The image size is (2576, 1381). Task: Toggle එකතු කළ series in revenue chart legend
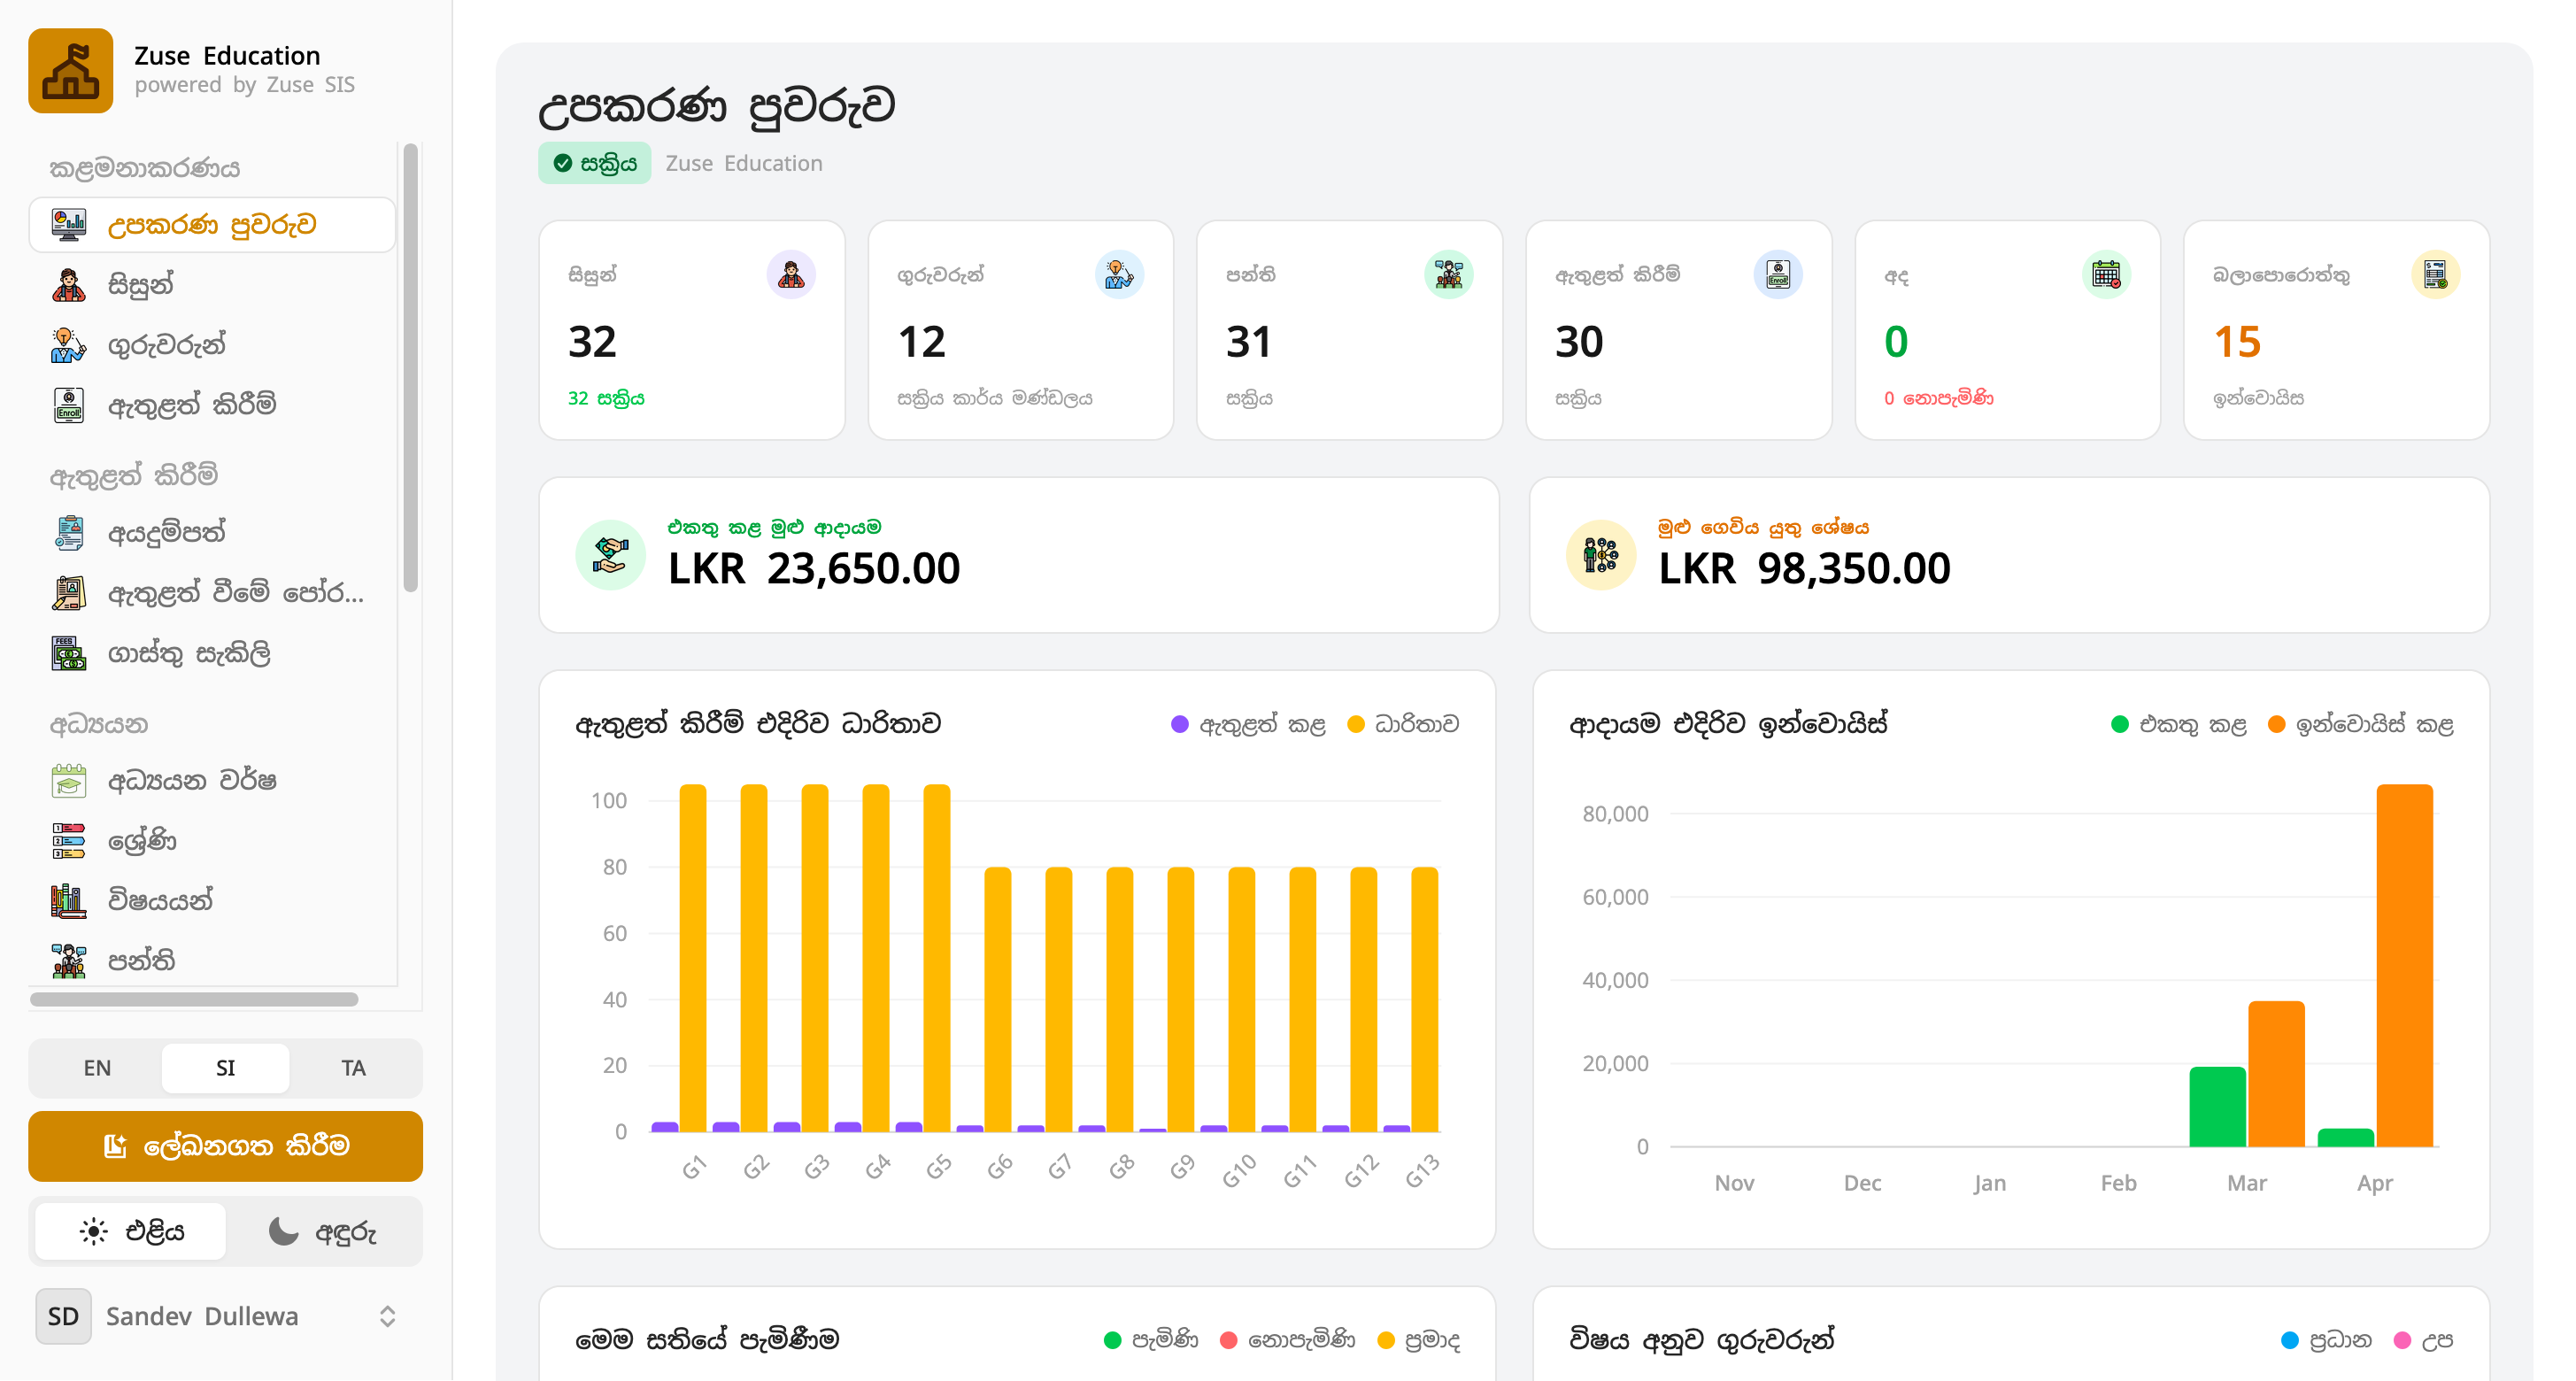click(x=2178, y=724)
